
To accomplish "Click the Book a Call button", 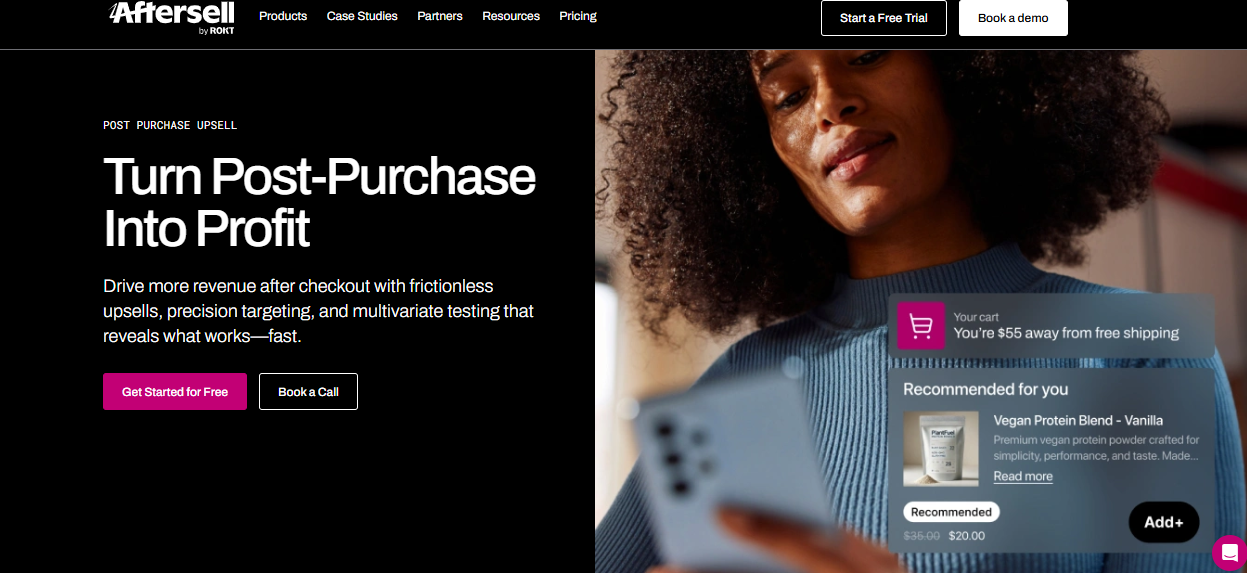I will pyautogui.click(x=308, y=392).
